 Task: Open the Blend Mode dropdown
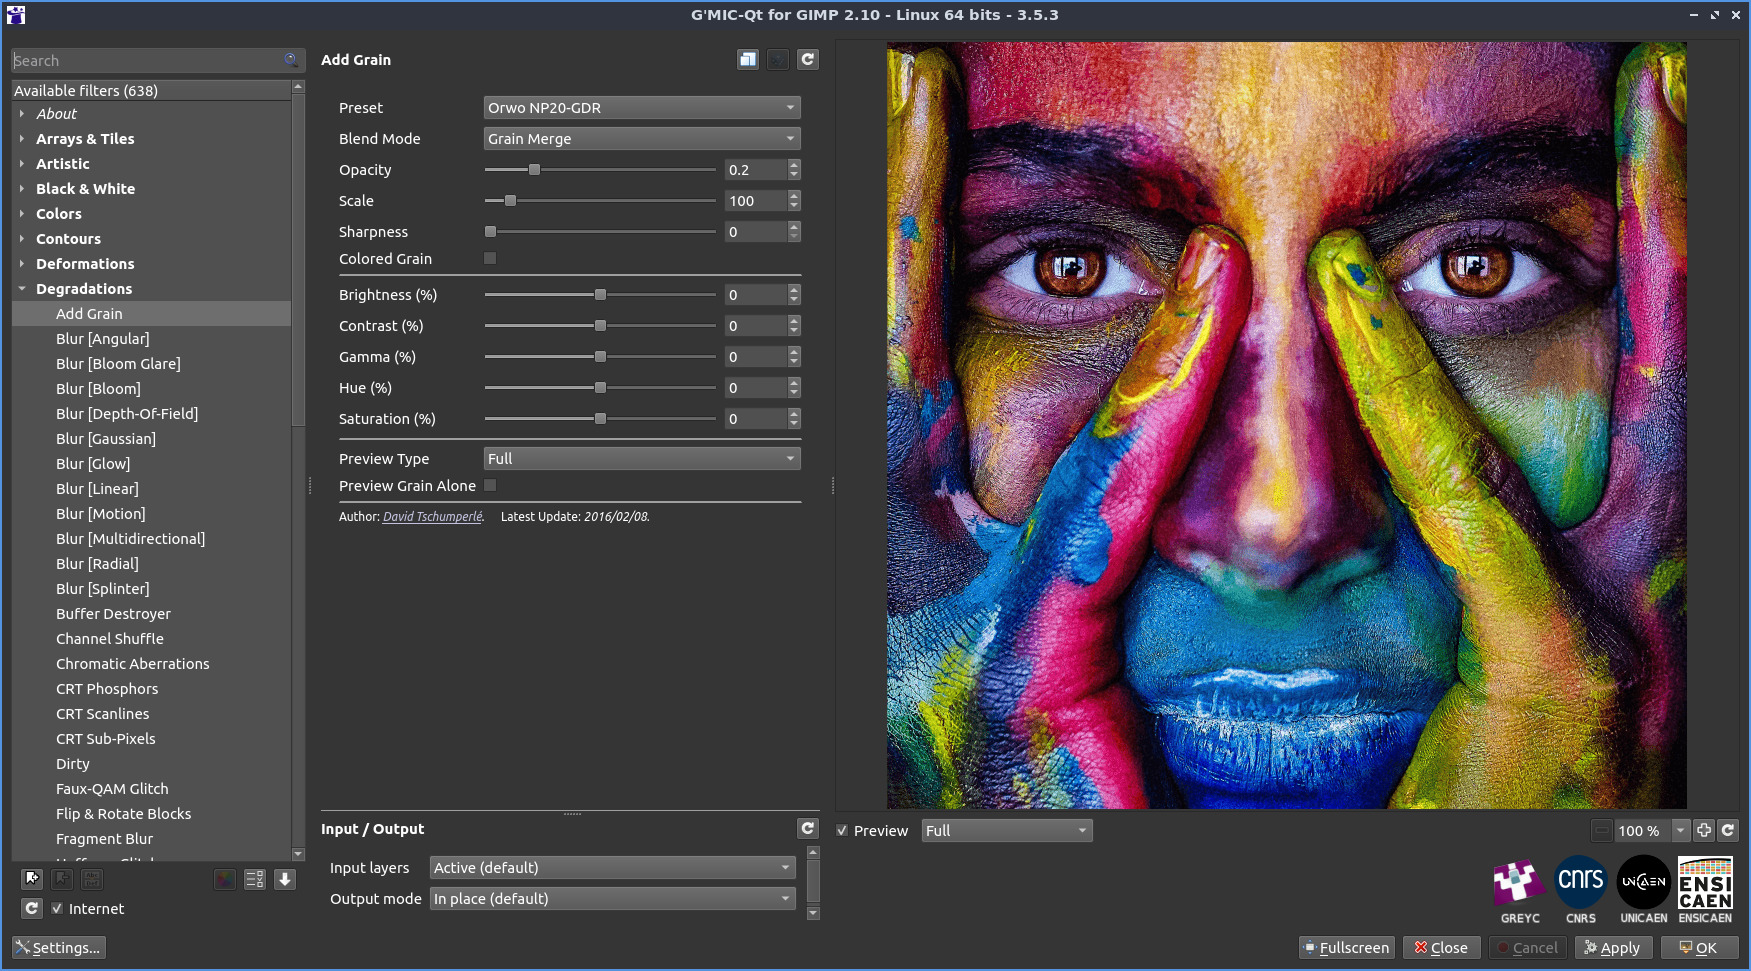pyautogui.click(x=641, y=139)
